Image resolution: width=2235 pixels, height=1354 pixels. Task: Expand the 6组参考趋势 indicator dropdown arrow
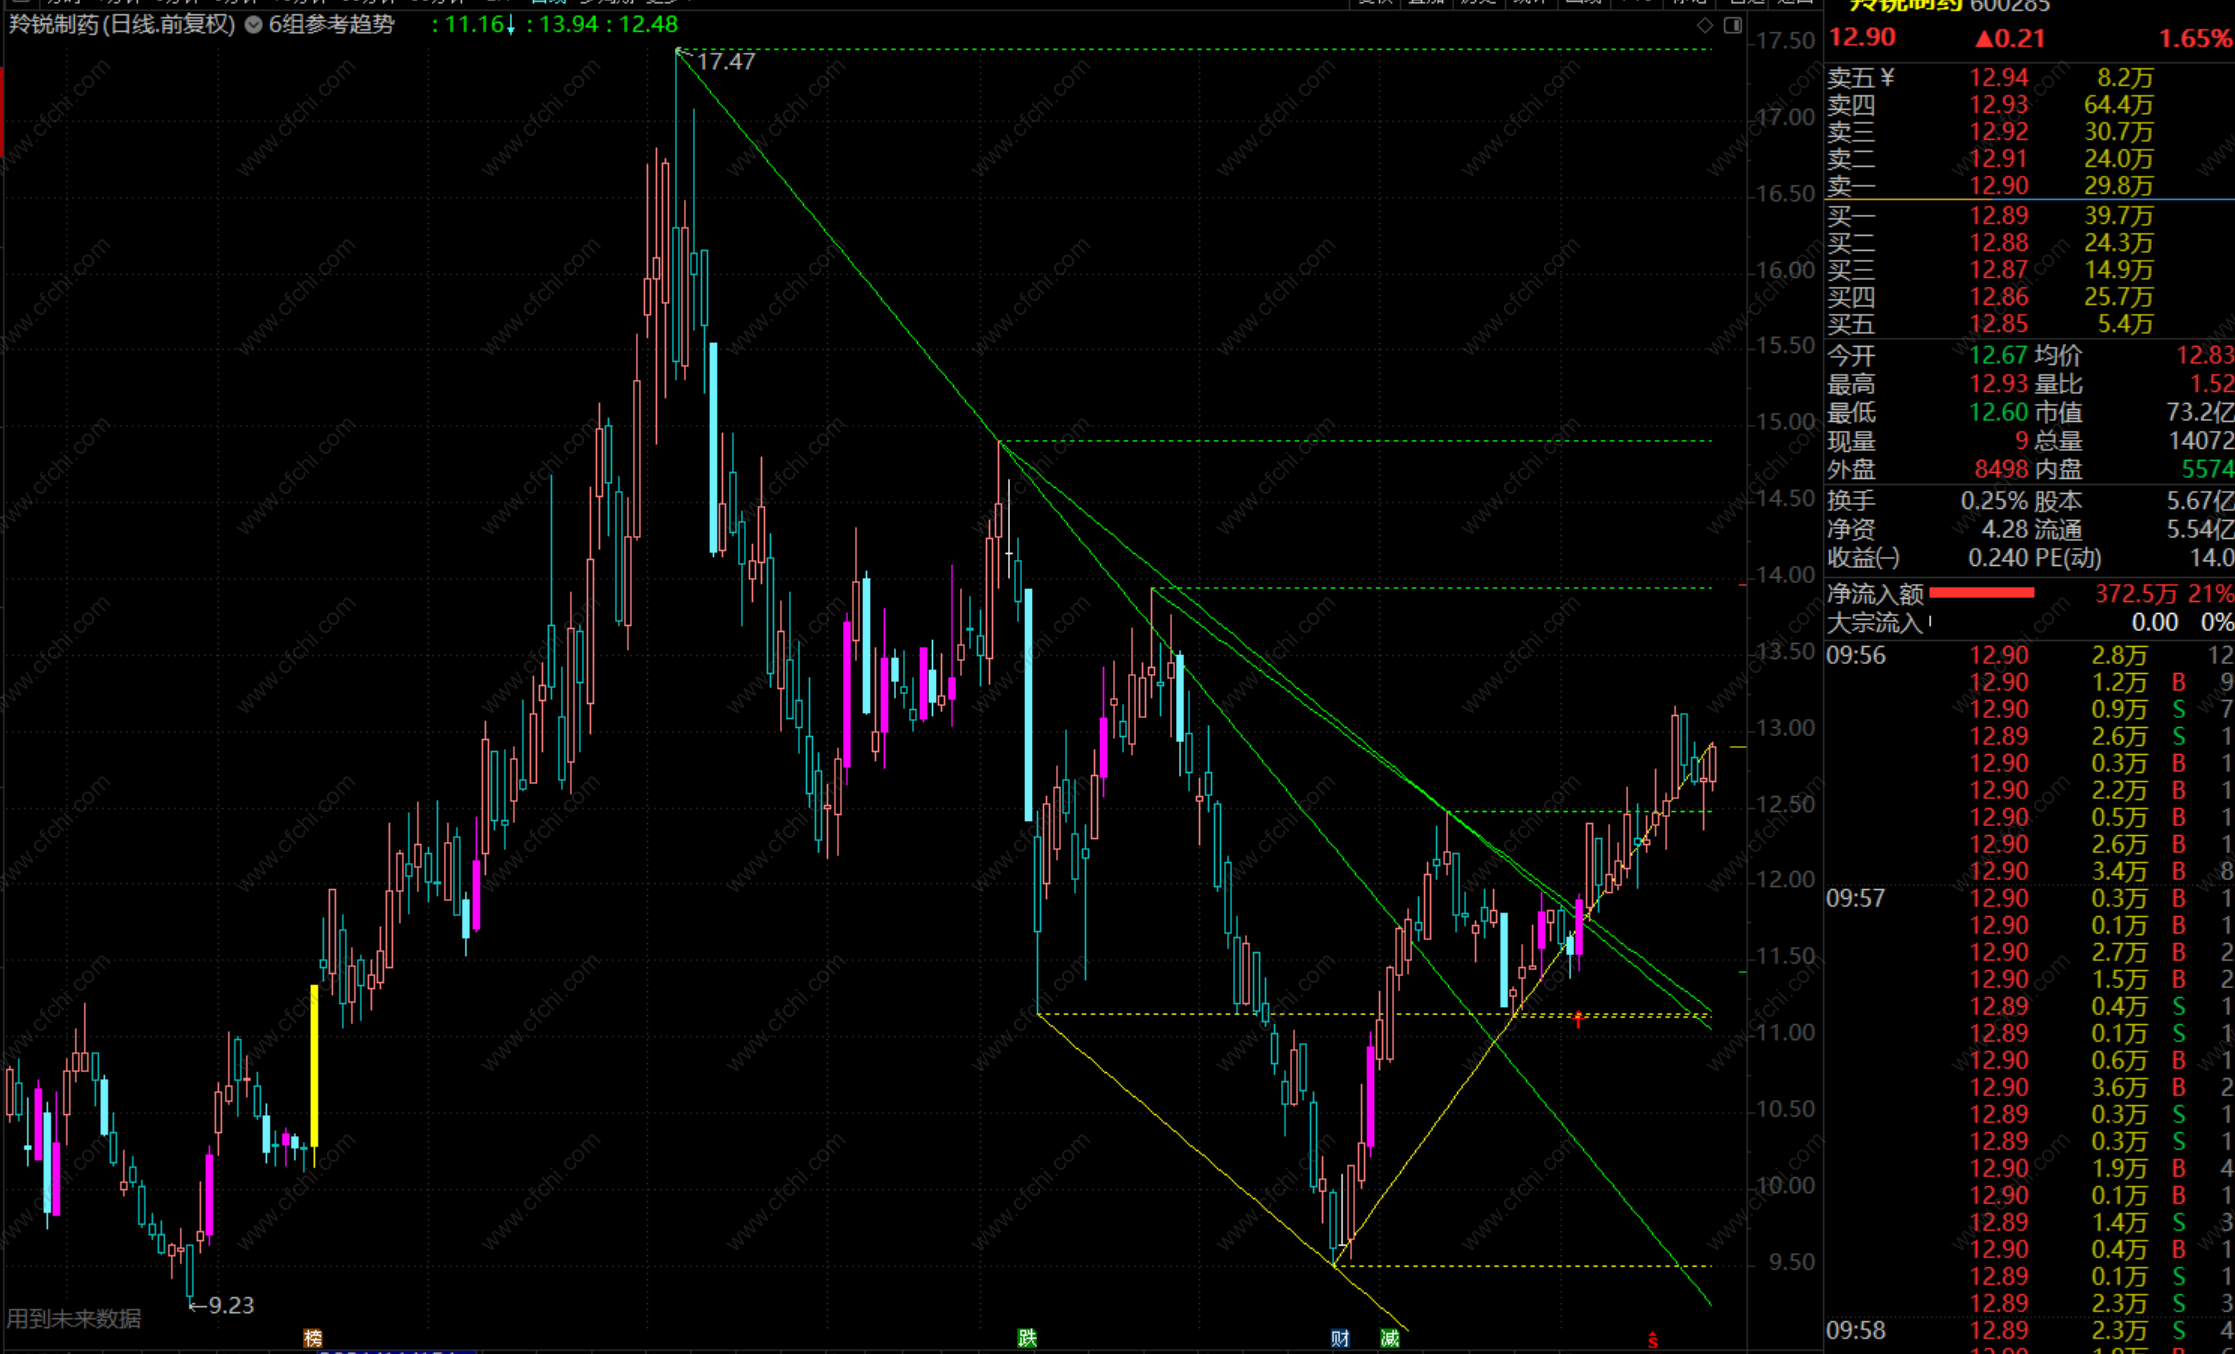click(254, 25)
